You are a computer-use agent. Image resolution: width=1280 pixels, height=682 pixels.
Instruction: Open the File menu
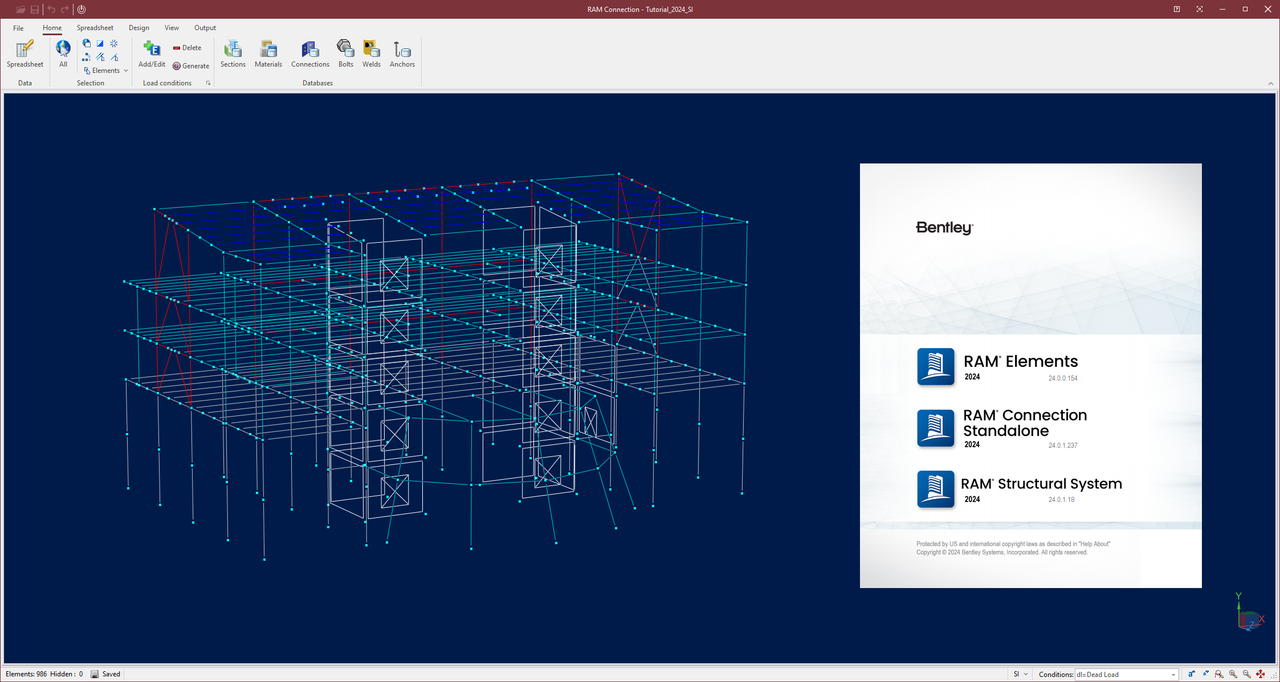pyautogui.click(x=18, y=28)
